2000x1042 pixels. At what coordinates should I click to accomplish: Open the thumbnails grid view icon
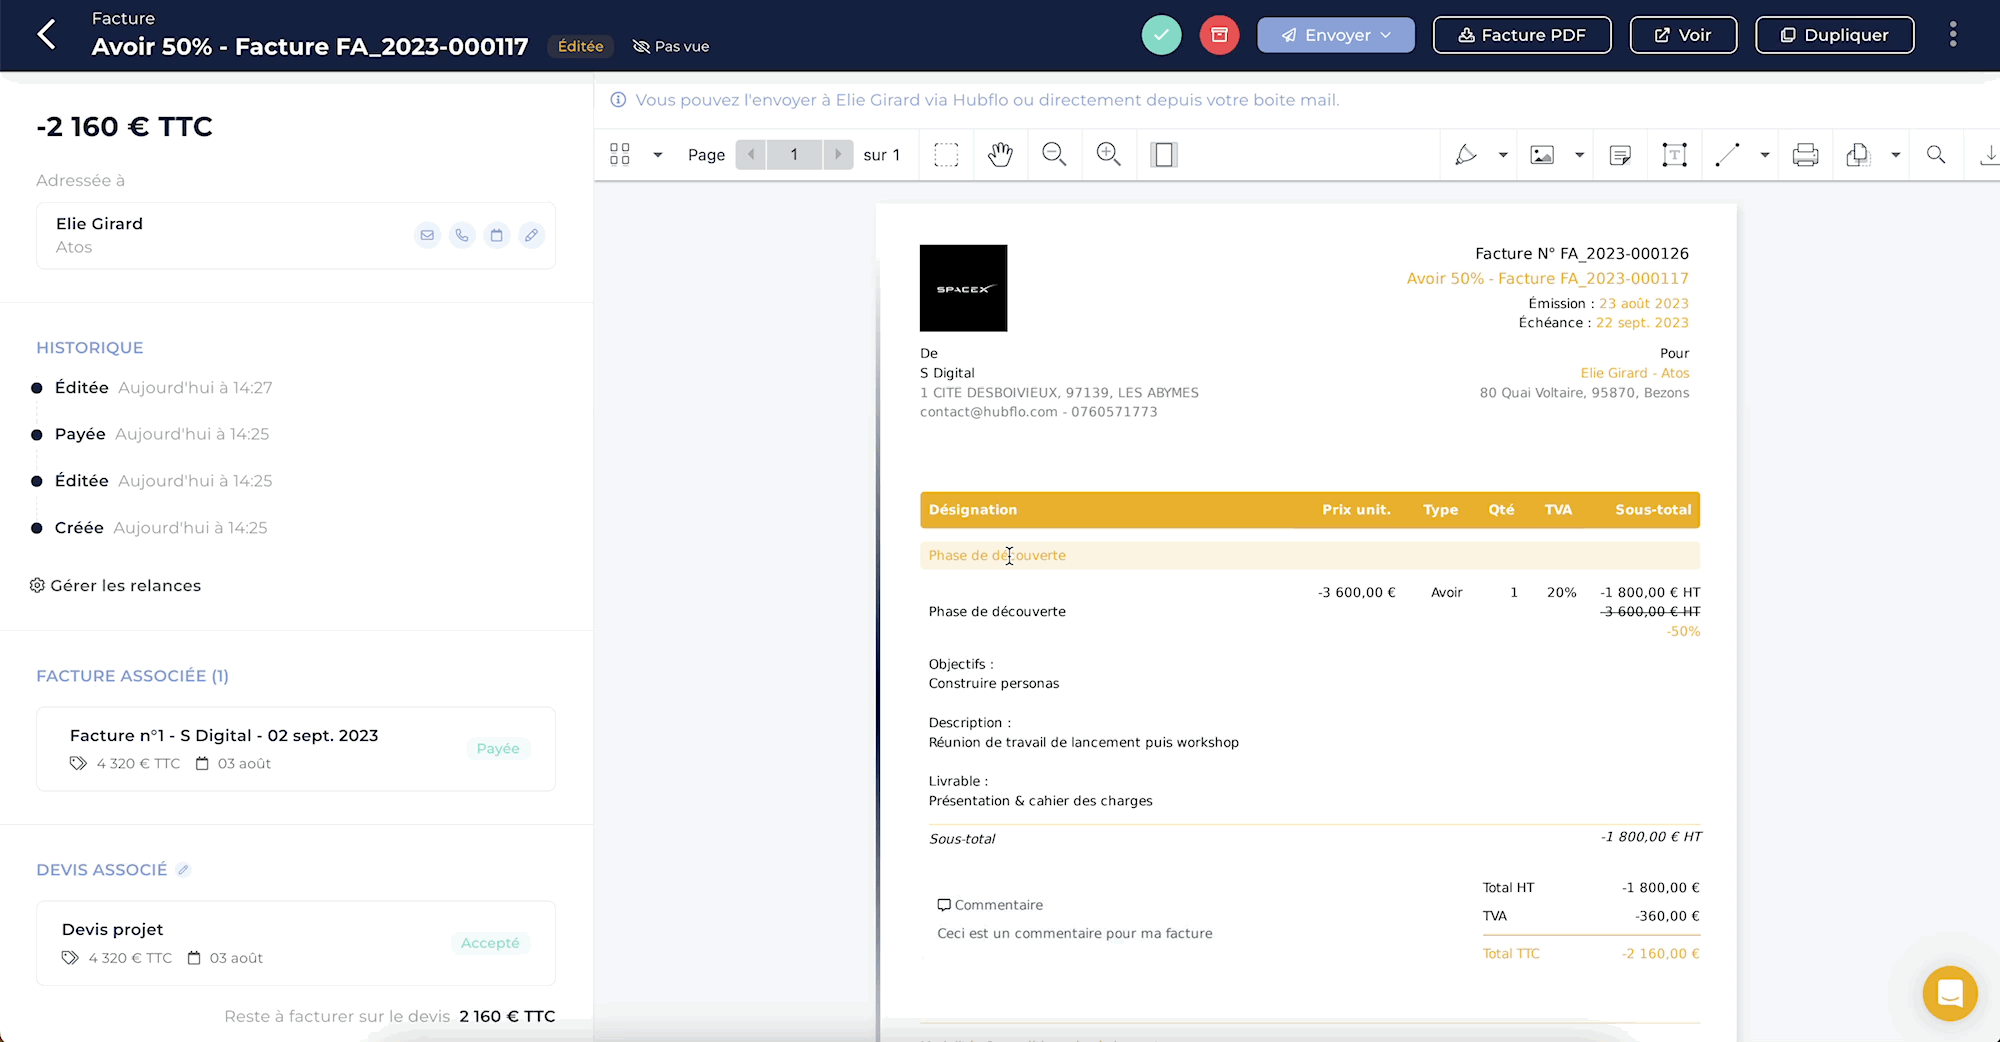point(620,154)
